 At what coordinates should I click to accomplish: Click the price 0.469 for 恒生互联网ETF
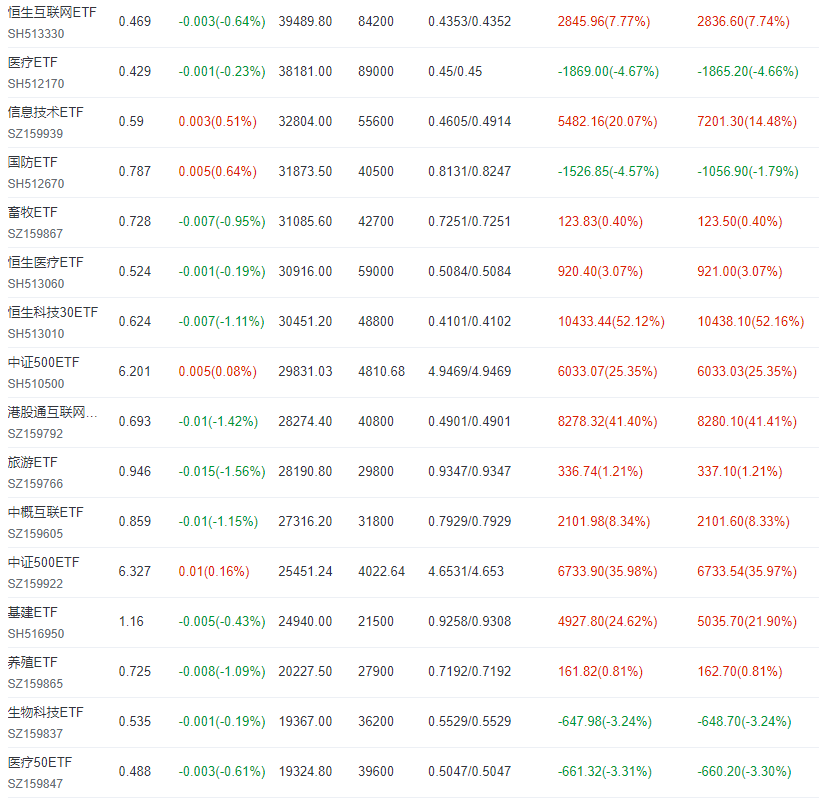pyautogui.click(x=135, y=21)
